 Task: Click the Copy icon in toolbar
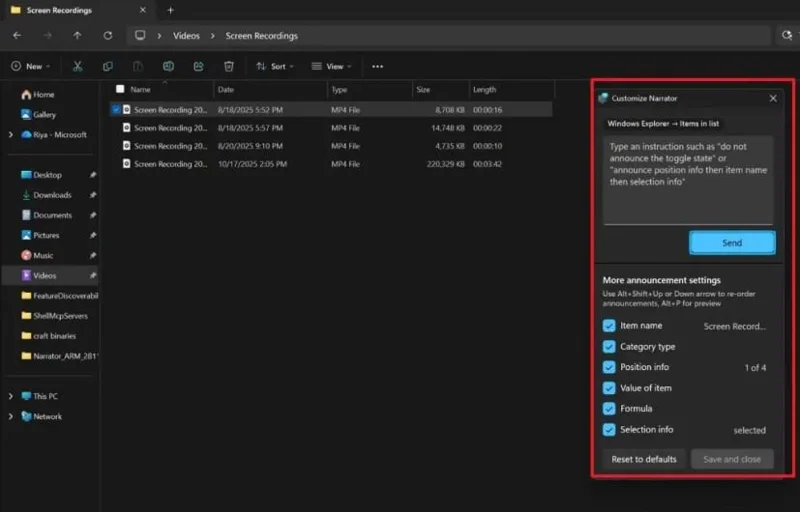[x=108, y=66]
